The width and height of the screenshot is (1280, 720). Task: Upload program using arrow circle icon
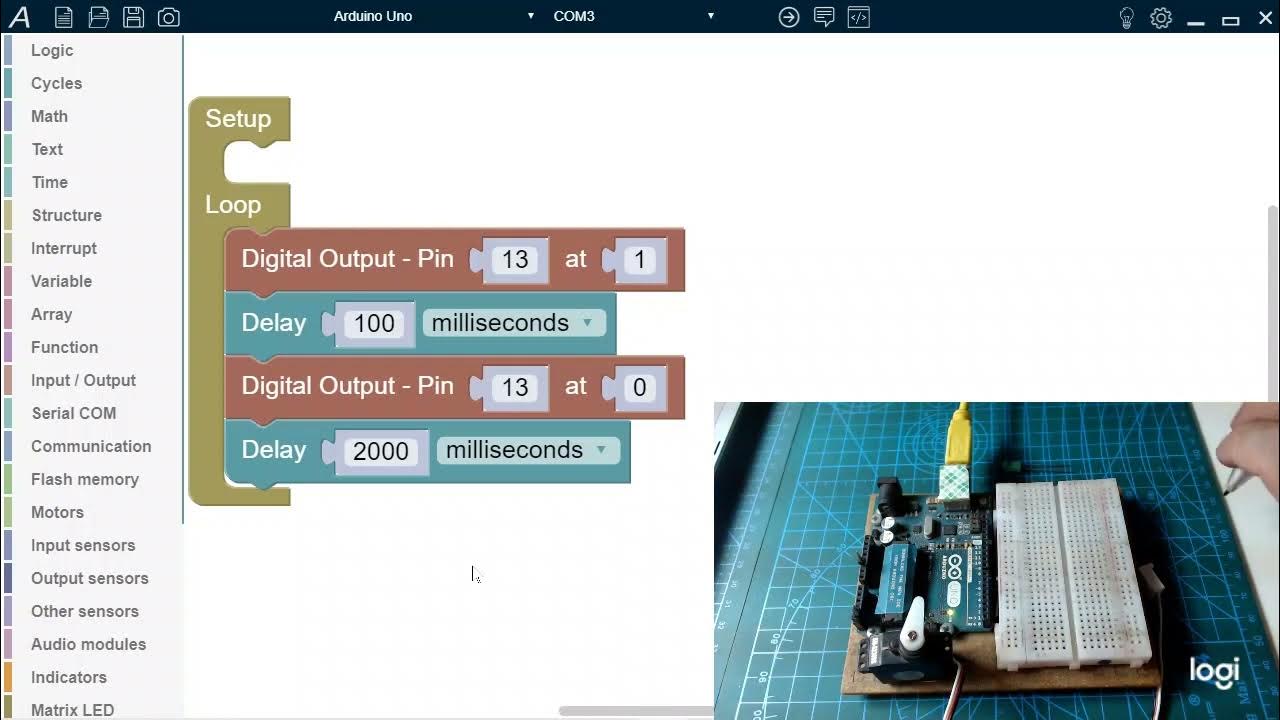[x=789, y=17]
